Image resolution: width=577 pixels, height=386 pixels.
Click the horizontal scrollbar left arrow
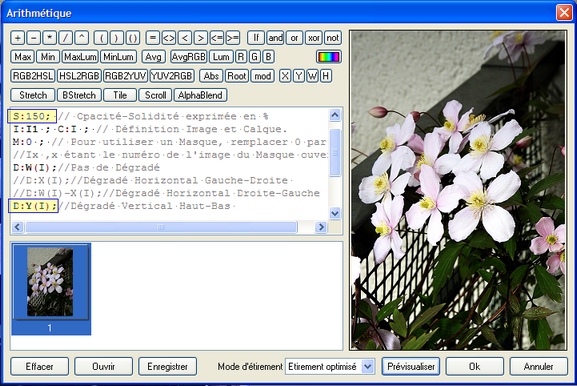(x=17, y=227)
